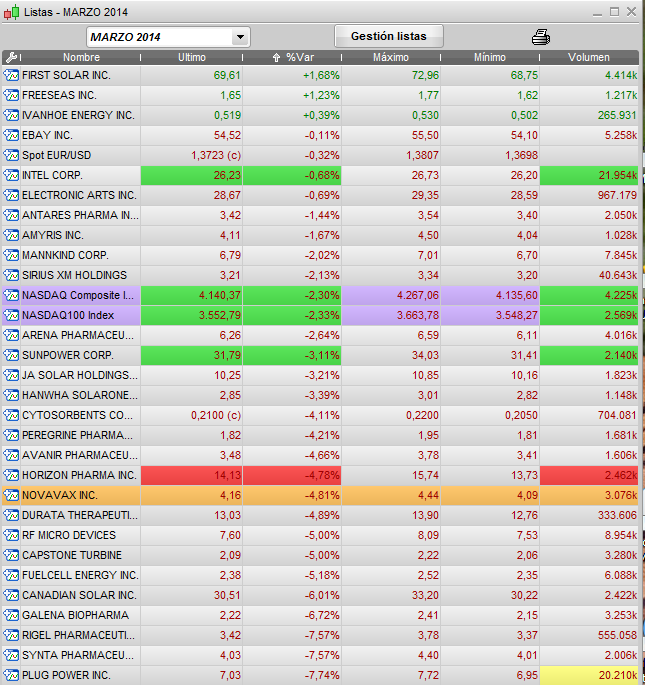Open chart icon for GALENA BIOPHARMA

[x=11, y=616]
